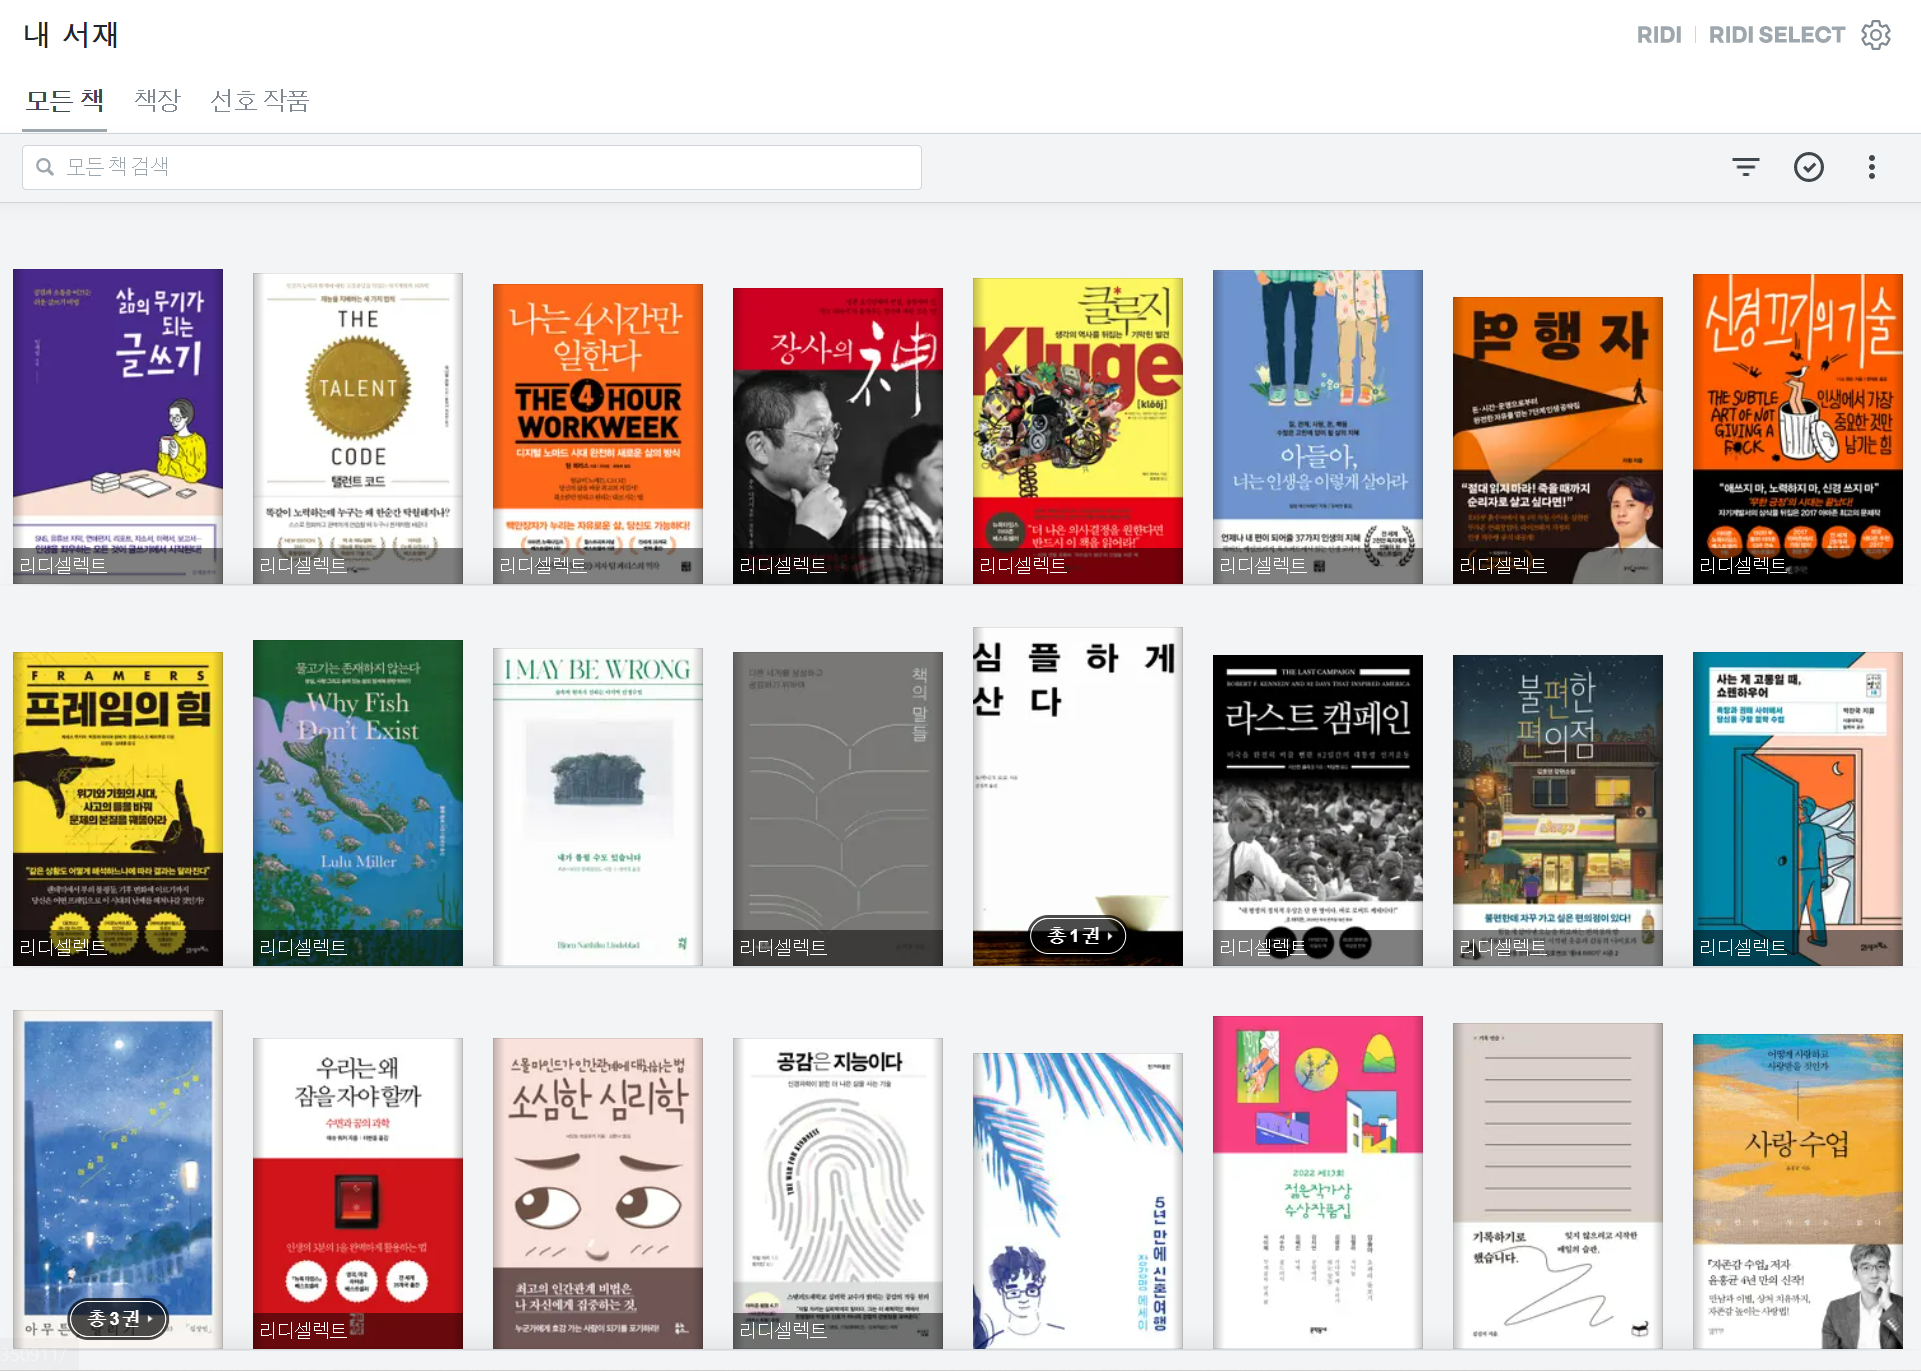Open the 공감은 지능이다 book cover
Viewport: 1921px width, 1371px height.
click(x=838, y=1194)
